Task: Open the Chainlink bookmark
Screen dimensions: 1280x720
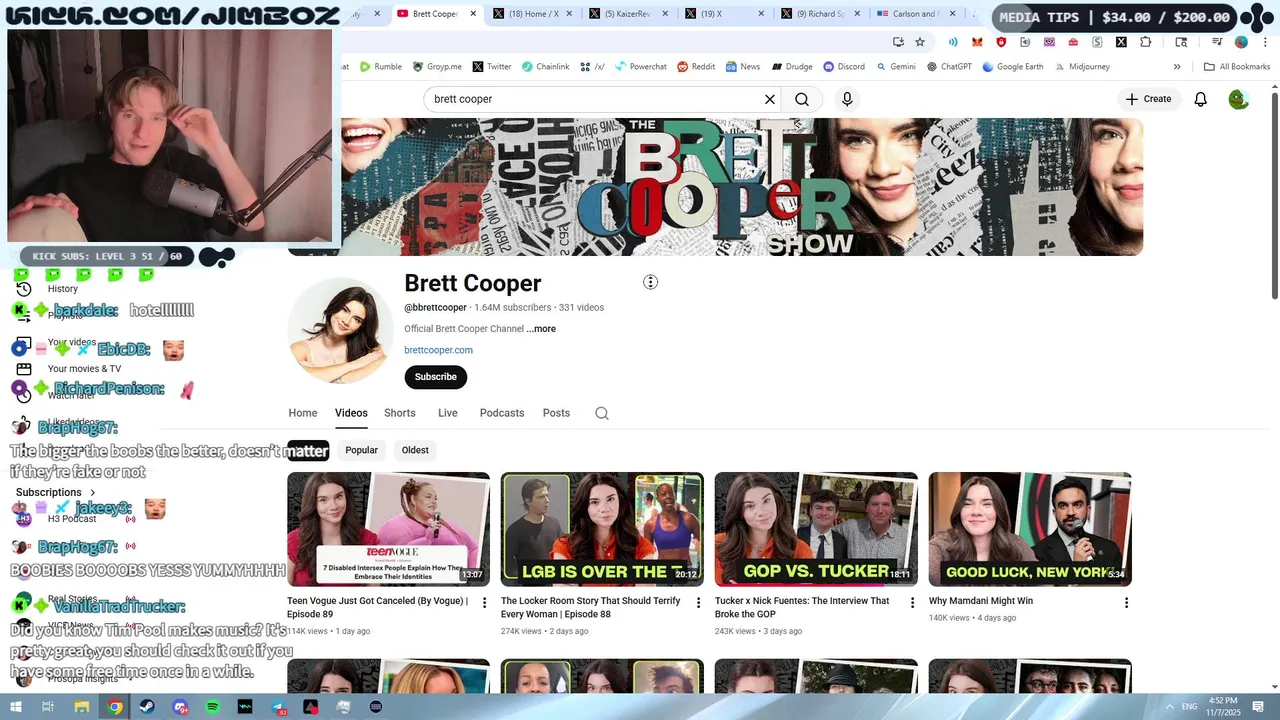Action: [x=545, y=67]
